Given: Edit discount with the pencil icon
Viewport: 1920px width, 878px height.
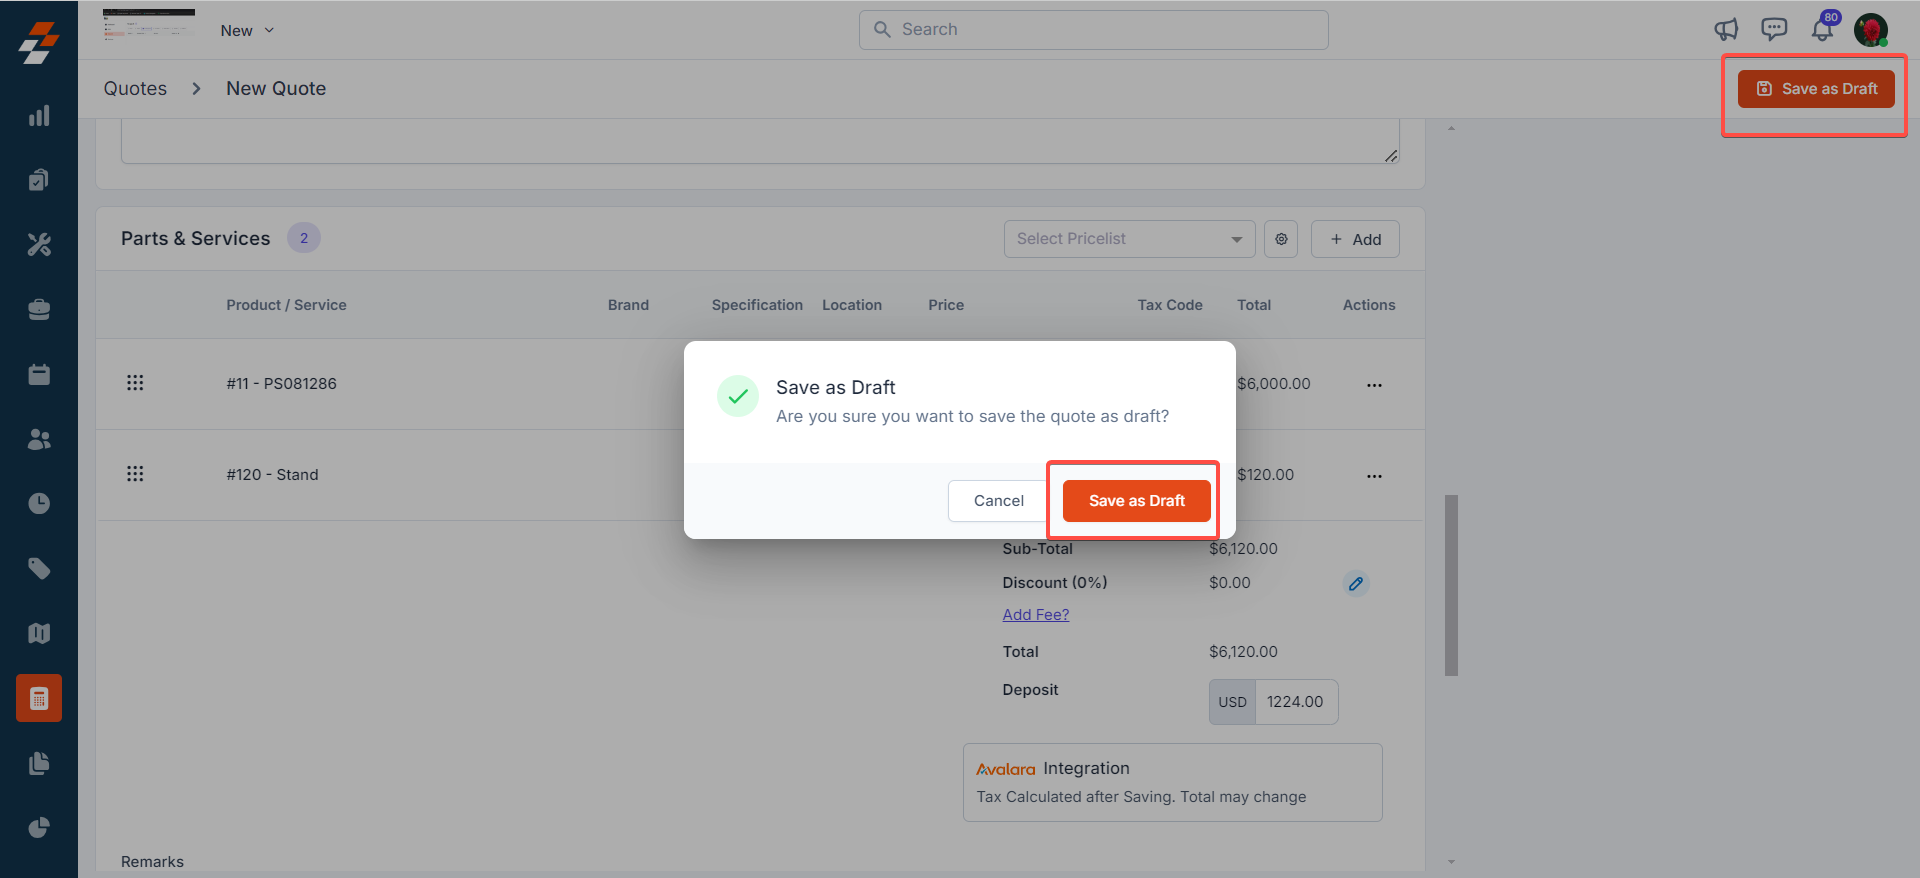Looking at the screenshot, I should coord(1355,584).
